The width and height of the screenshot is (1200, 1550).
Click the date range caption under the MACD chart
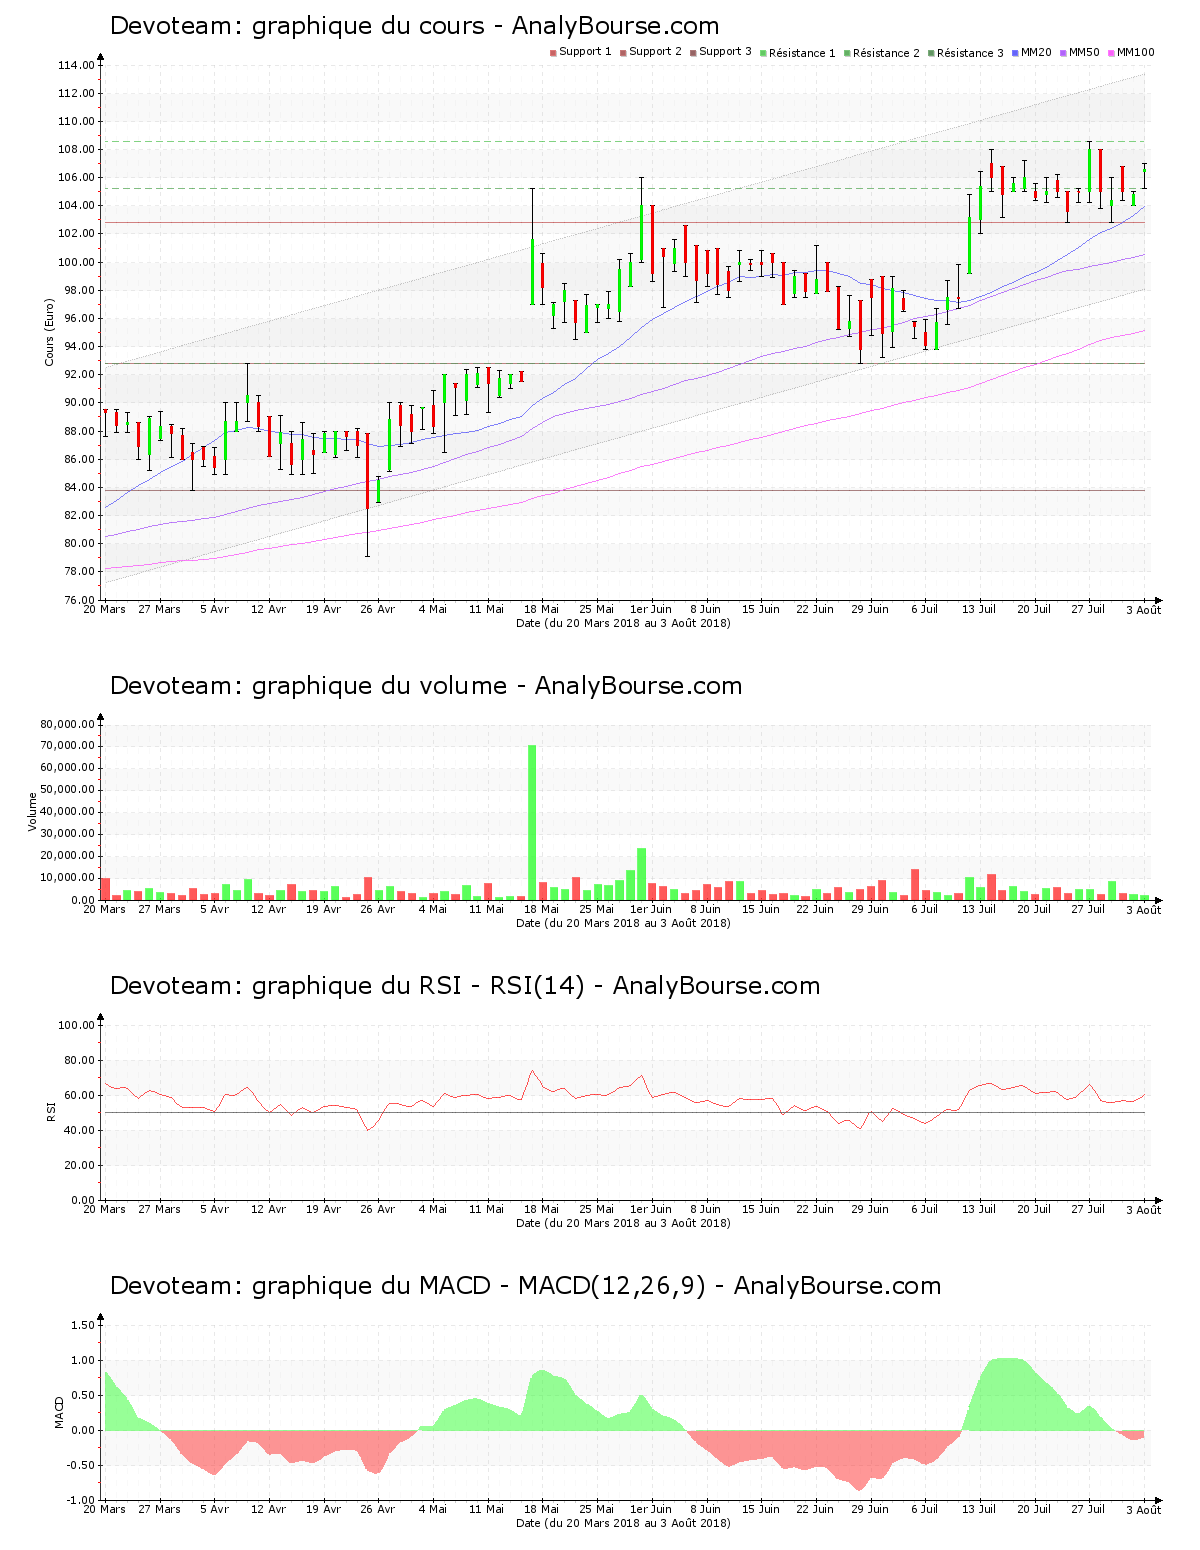[623, 1523]
